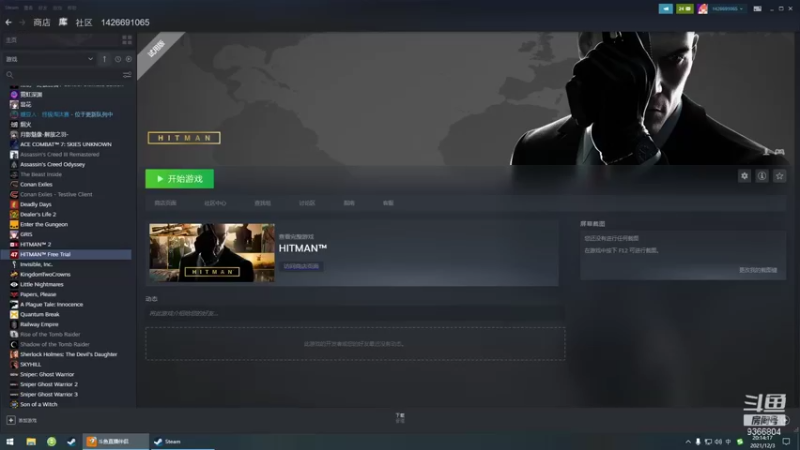This screenshot has width=800, height=450.
Task: Open game info circle icon
Action: pos(762,176)
